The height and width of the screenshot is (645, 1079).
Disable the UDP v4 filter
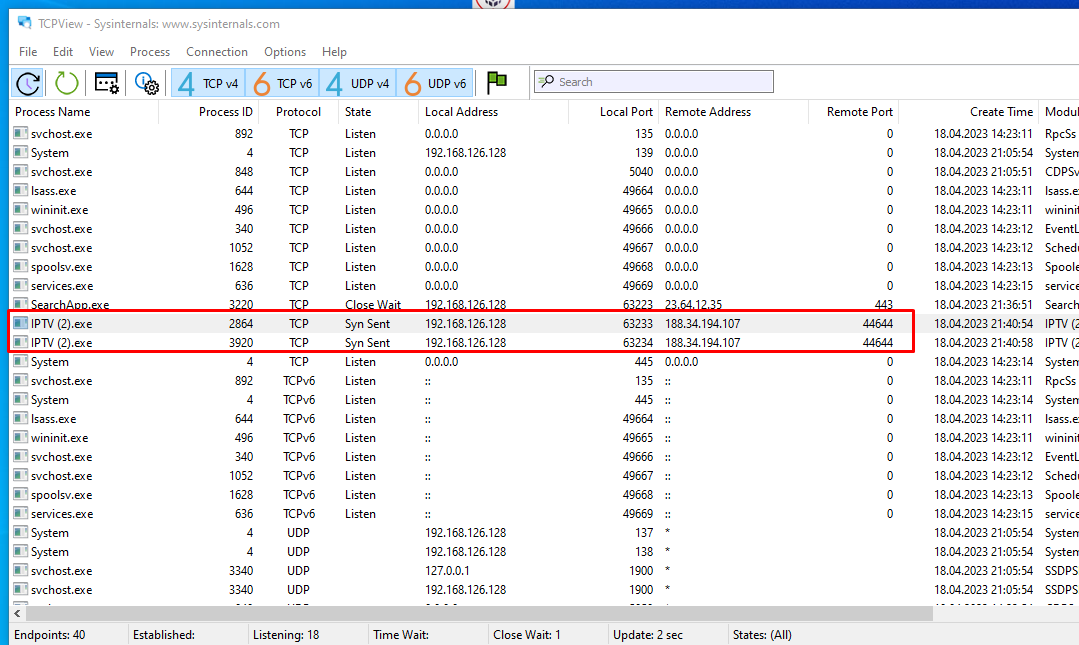[x=358, y=83]
